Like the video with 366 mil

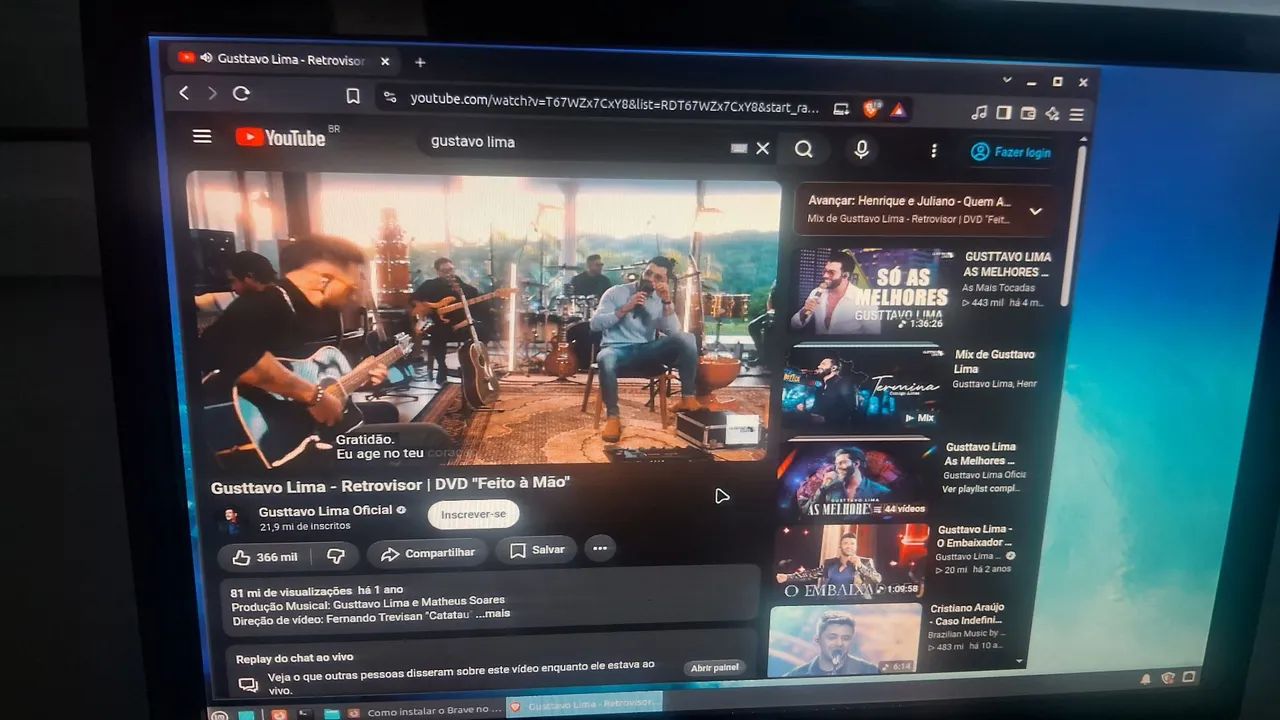point(265,557)
